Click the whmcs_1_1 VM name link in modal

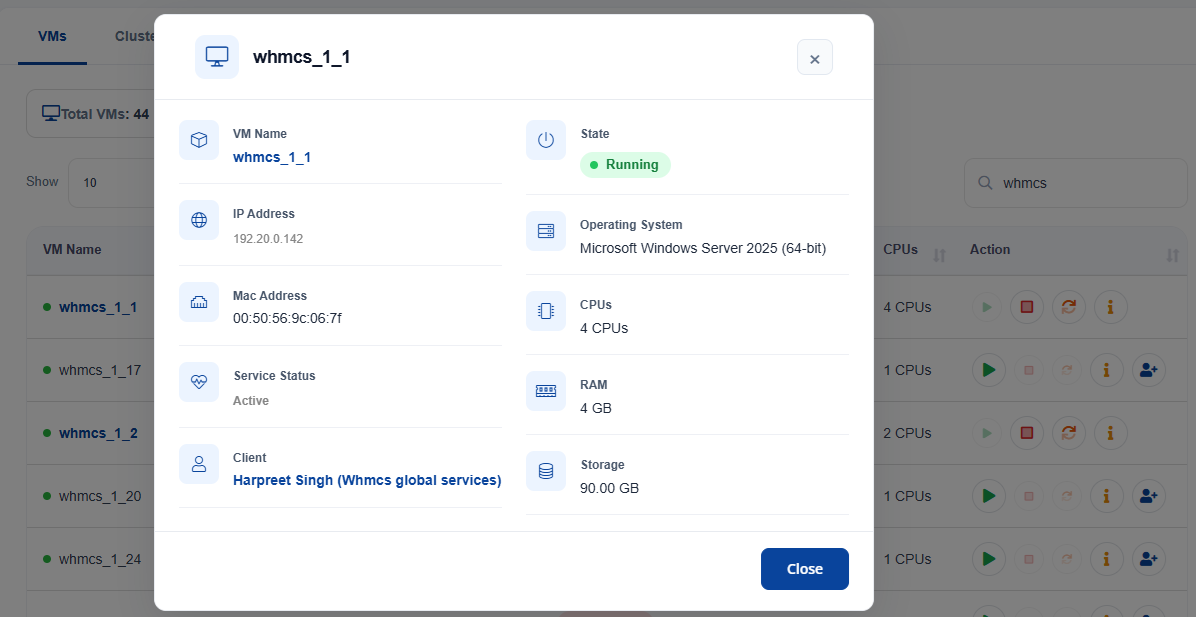pyautogui.click(x=272, y=157)
